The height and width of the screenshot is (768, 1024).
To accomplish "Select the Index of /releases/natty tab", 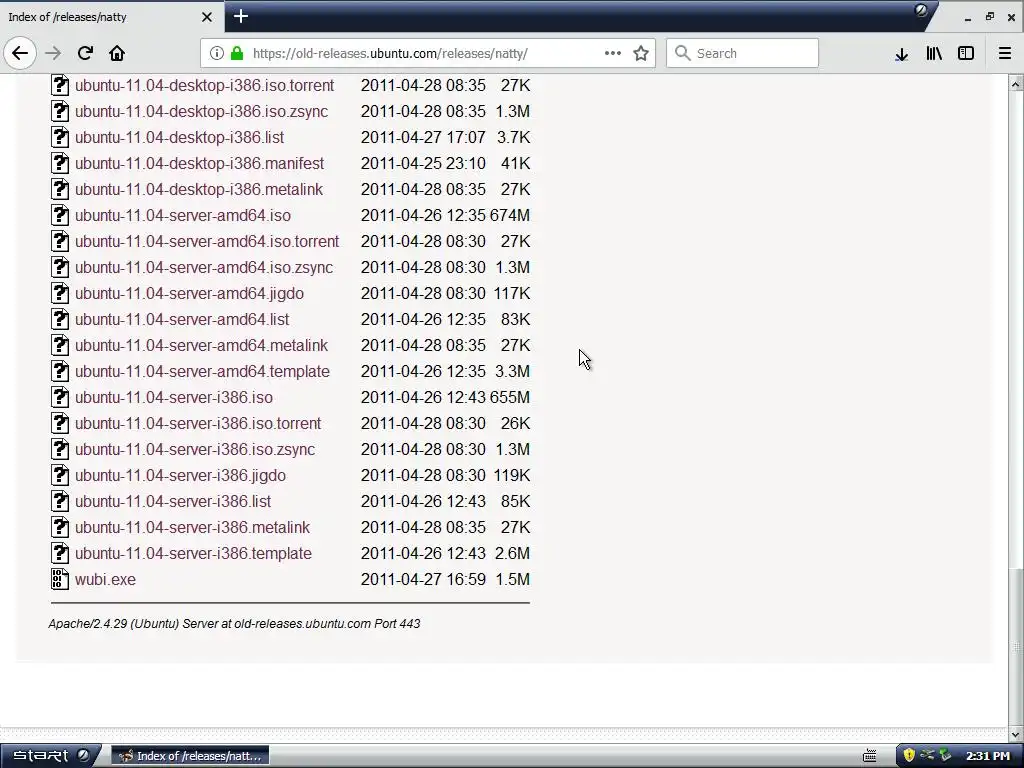I will [x=111, y=17].
